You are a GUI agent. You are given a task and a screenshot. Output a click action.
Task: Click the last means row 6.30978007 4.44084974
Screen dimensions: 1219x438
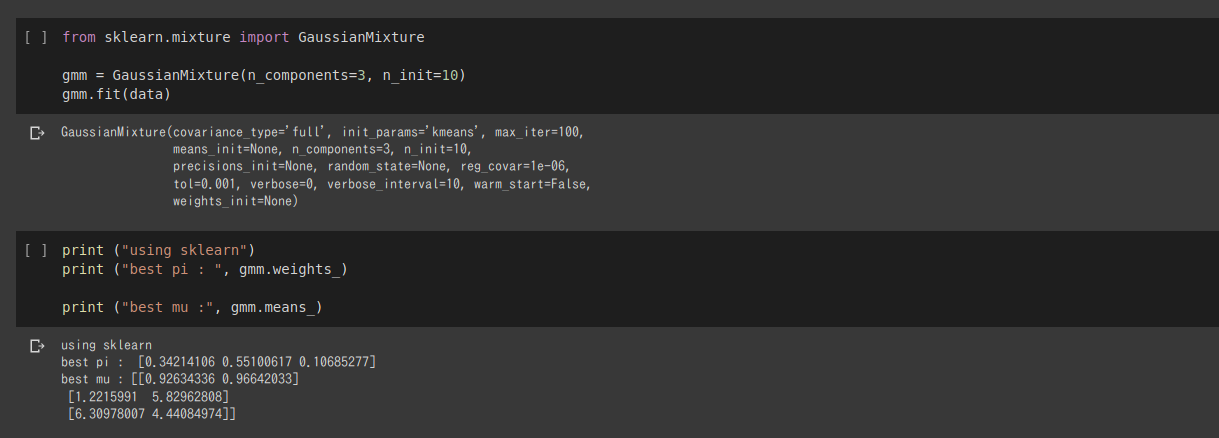(152, 413)
